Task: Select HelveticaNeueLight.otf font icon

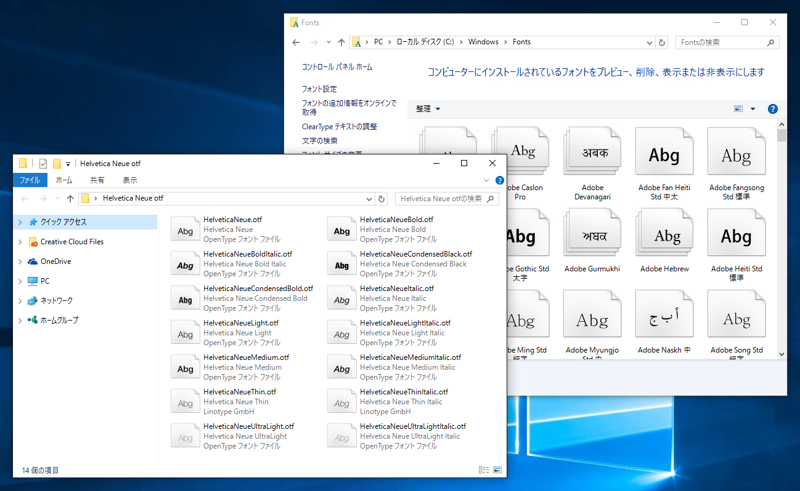Action: click(185, 333)
